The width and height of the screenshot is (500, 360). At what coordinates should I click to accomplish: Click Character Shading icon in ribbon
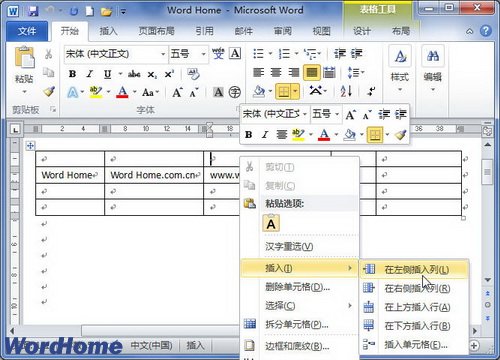click(x=218, y=92)
